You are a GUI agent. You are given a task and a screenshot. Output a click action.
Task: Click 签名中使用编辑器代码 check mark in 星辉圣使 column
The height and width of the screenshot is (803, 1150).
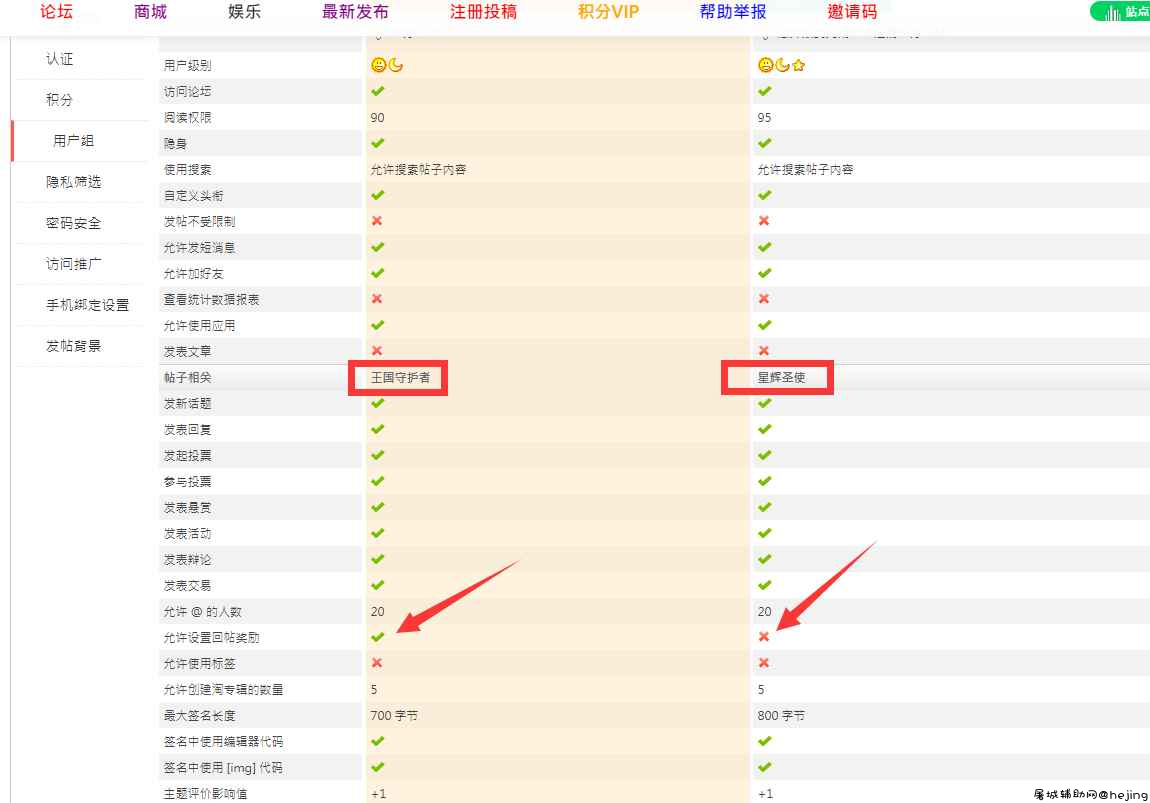click(x=765, y=741)
